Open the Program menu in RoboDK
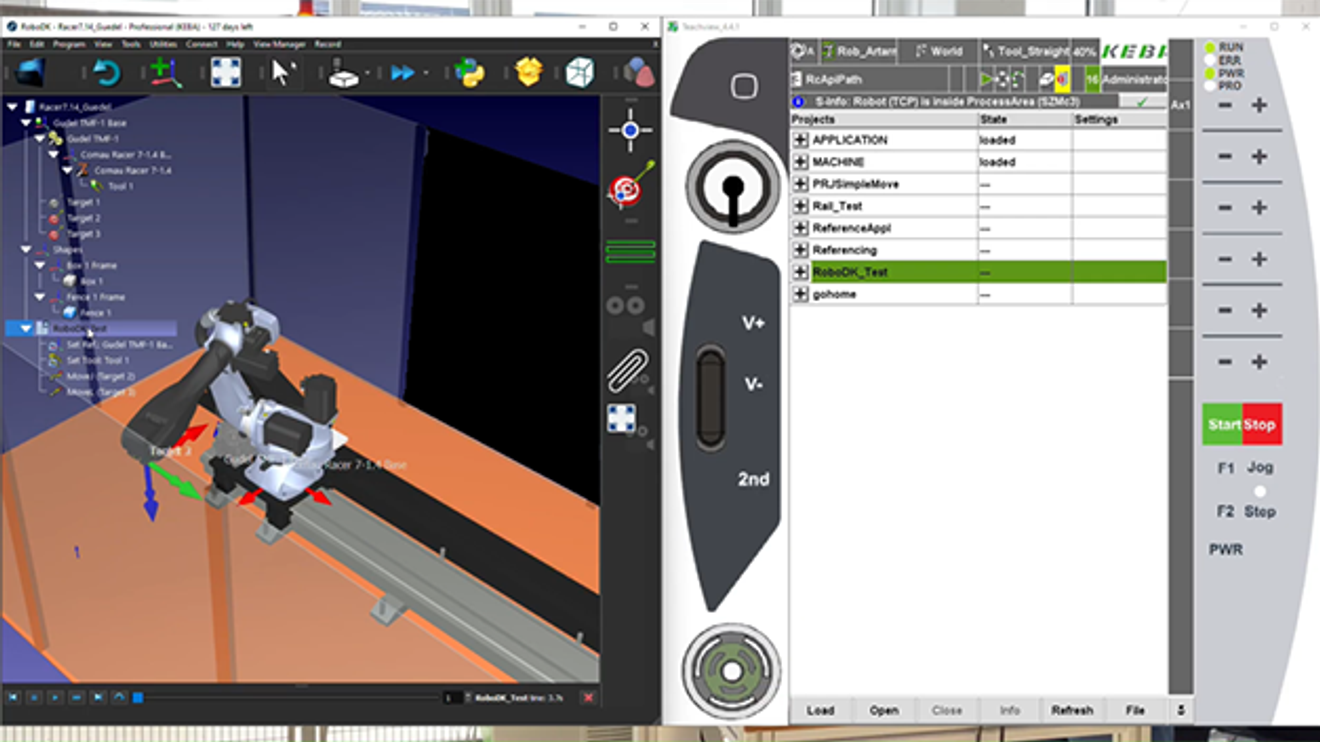This screenshot has height=742, width=1320. tap(69, 44)
